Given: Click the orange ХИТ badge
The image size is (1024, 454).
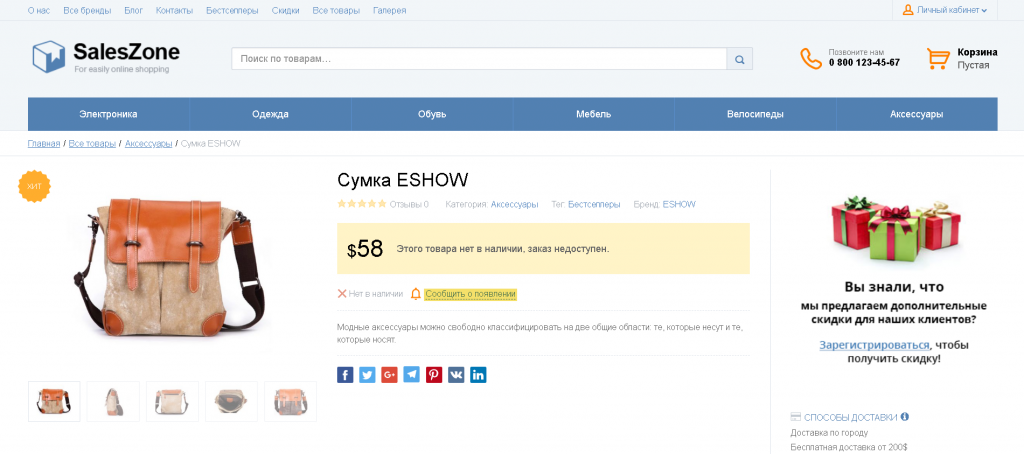Looking at the screenshot, I should coord(34,187).
